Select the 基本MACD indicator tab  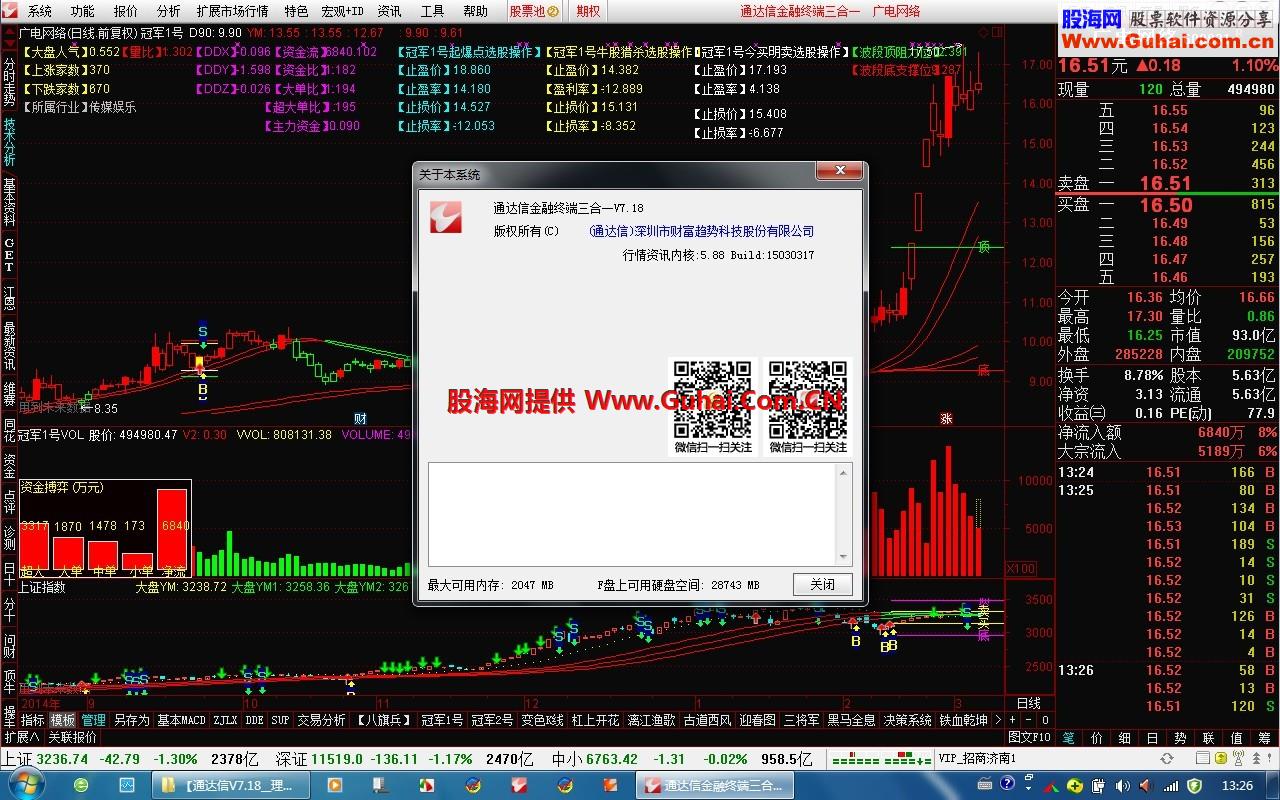(x=181, y=720)
